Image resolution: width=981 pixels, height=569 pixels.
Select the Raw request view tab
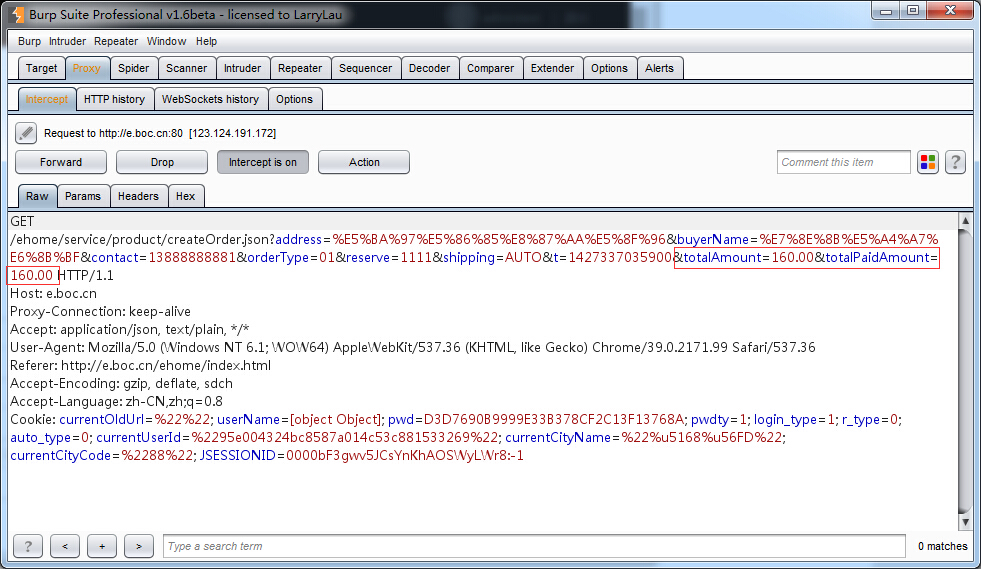[38, 196]
